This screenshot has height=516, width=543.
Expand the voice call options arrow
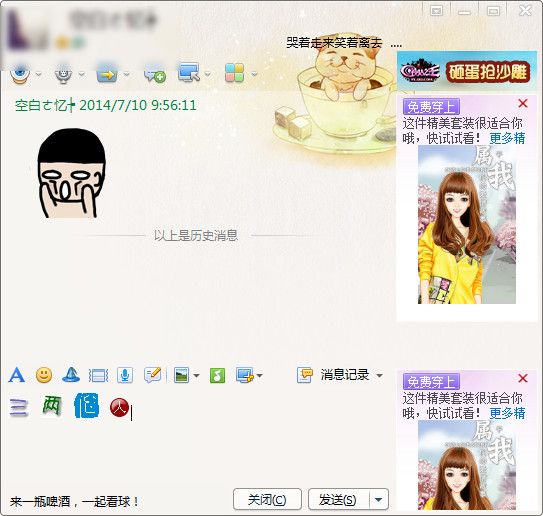pyautogui.click(x=82, y=74)
